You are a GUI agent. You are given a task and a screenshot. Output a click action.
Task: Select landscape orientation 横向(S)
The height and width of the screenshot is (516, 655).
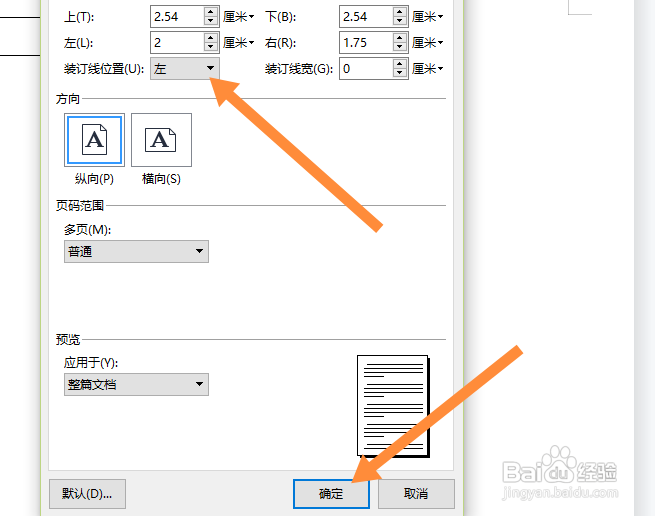161,140
